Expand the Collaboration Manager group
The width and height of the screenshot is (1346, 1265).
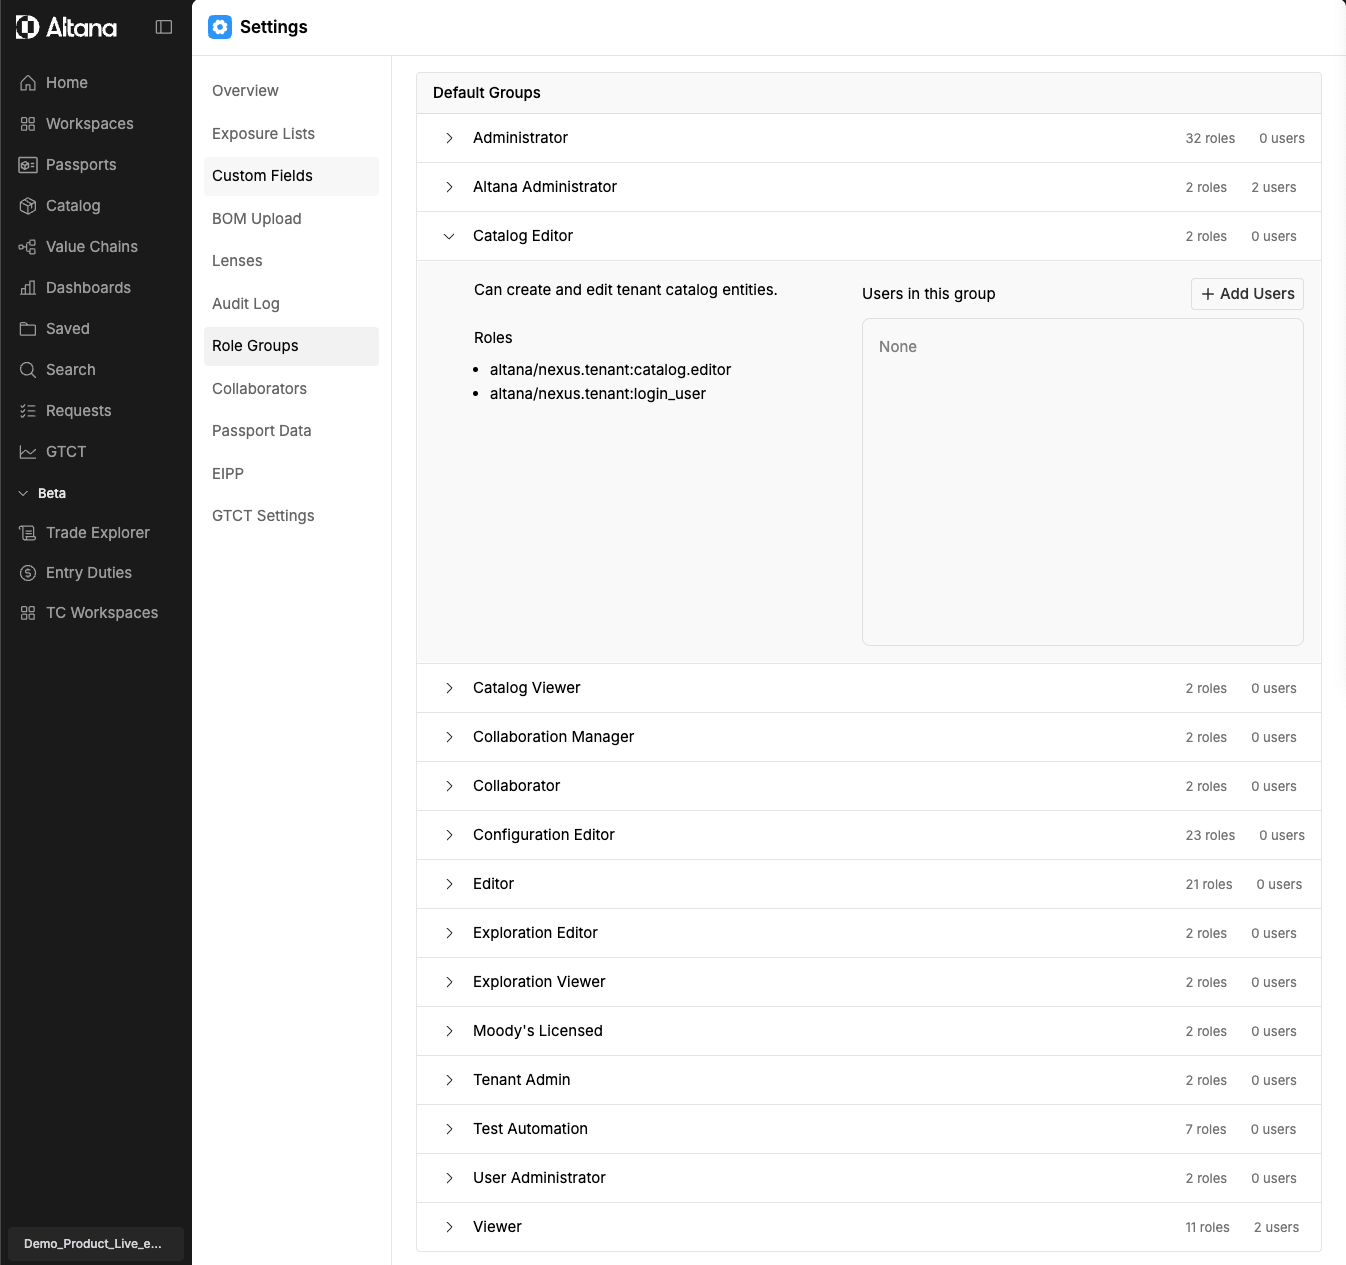pos(449,737)
